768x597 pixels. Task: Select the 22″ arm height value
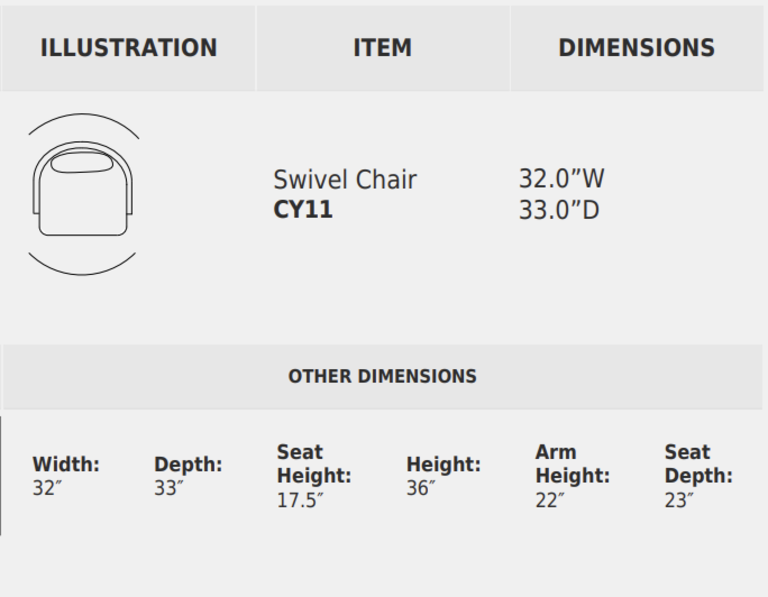pos(549,501)
